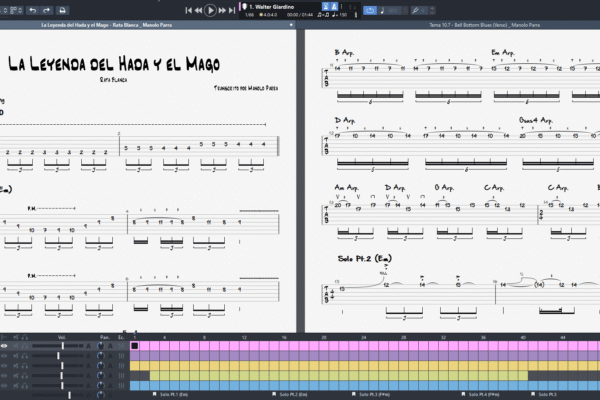
Task: Toggle visibility of the pink track
Action: coord(4,346)
